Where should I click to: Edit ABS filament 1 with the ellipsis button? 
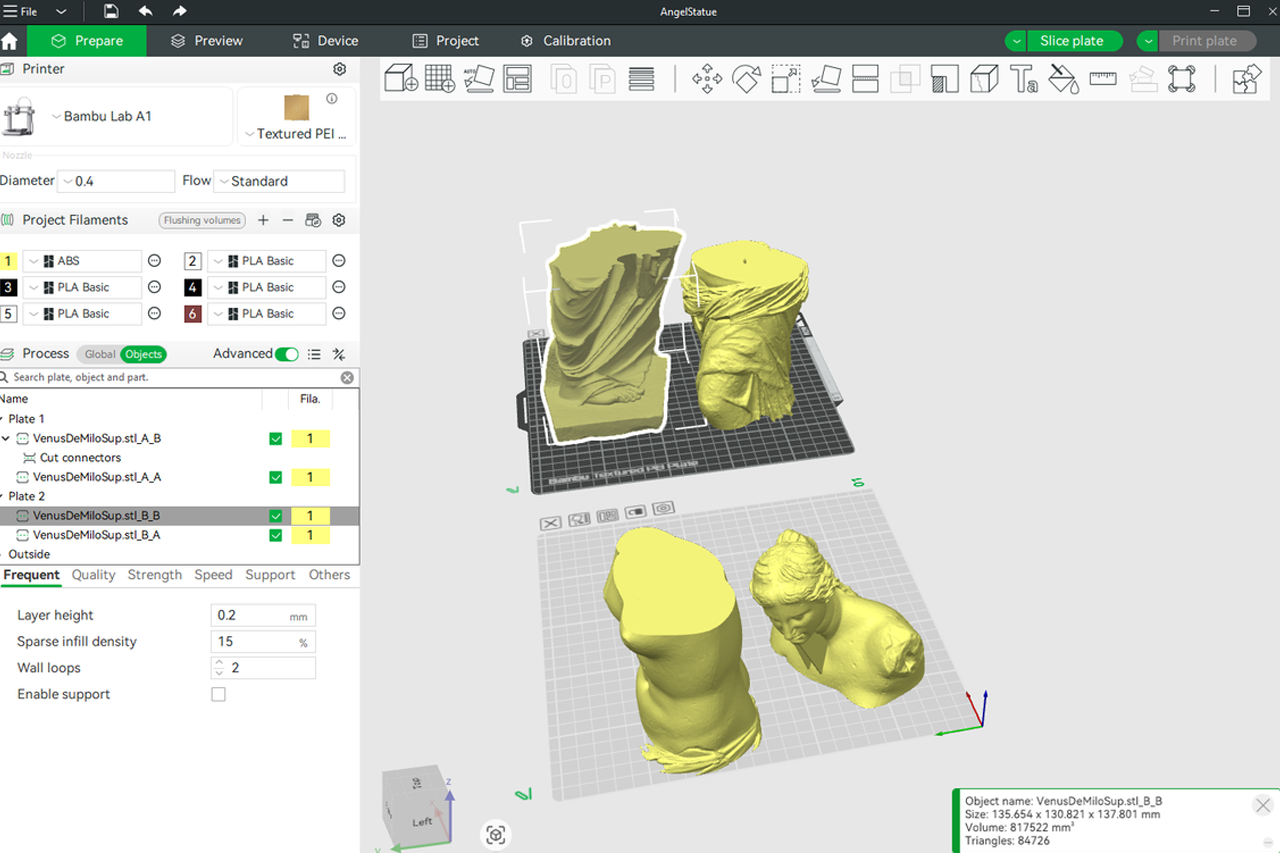point(154,261)
